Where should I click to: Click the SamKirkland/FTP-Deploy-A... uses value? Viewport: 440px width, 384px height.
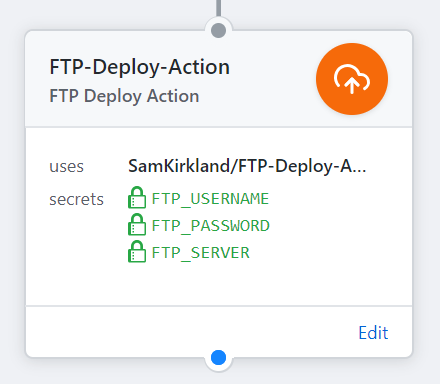click(247, 166)
